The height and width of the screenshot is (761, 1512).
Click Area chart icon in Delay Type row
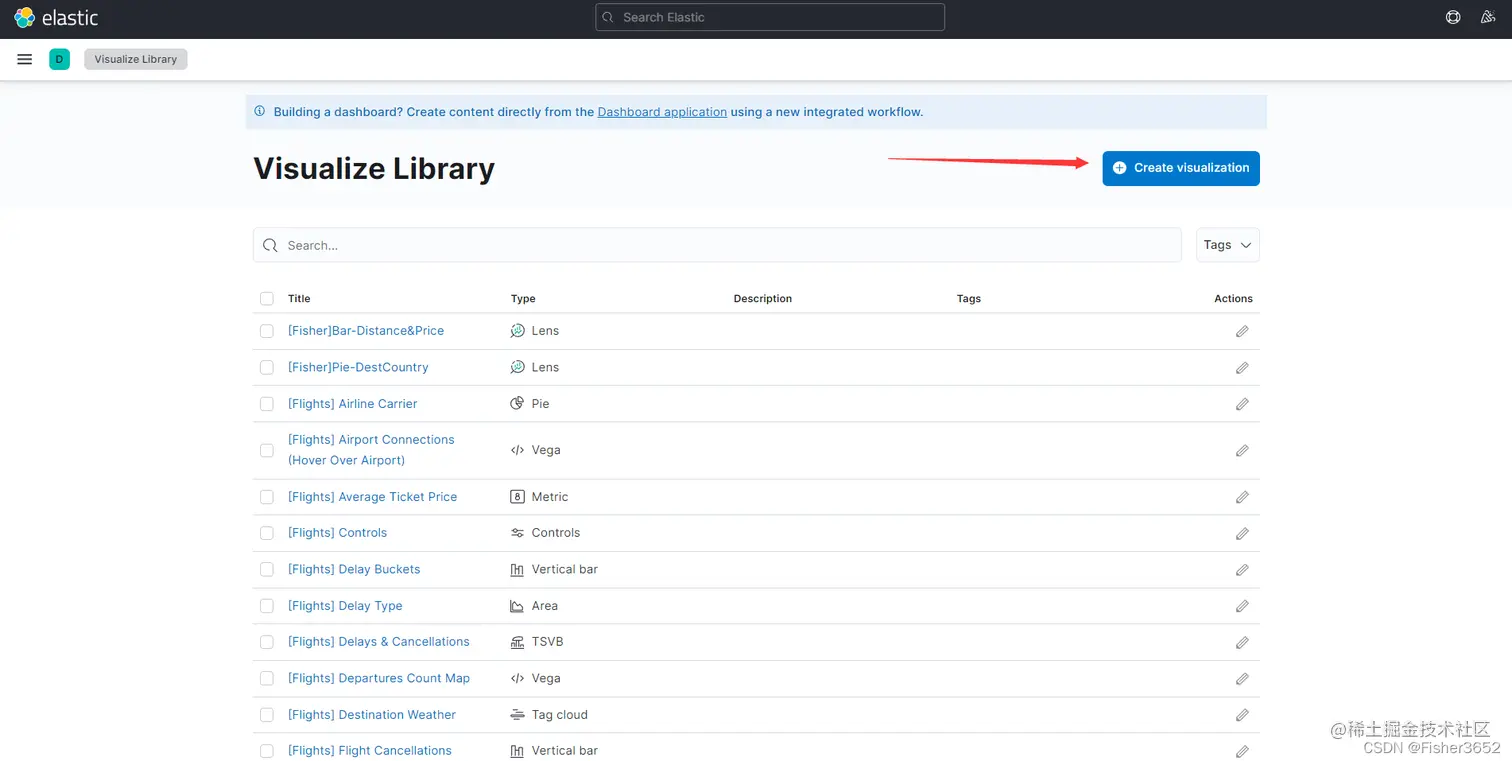517,606
